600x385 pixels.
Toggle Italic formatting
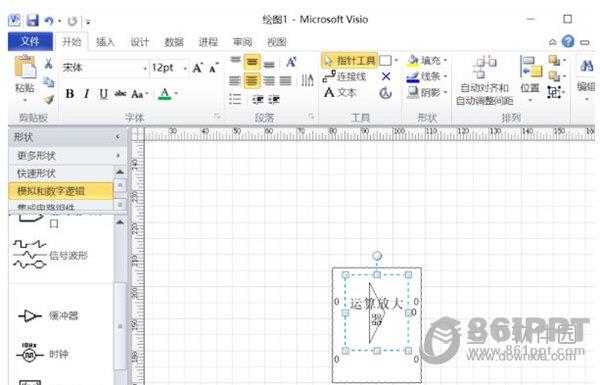click(87, 93)
